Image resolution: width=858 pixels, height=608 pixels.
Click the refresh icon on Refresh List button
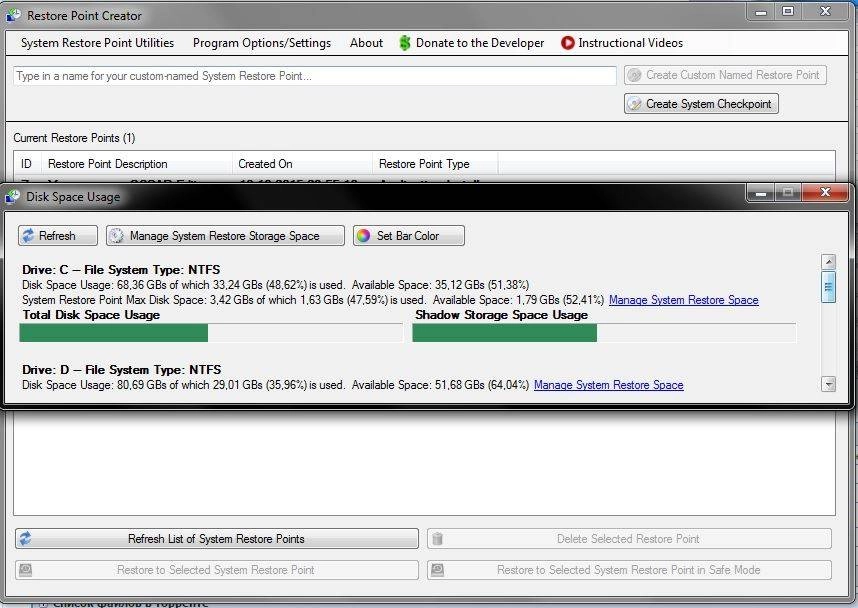coord(25,538)
